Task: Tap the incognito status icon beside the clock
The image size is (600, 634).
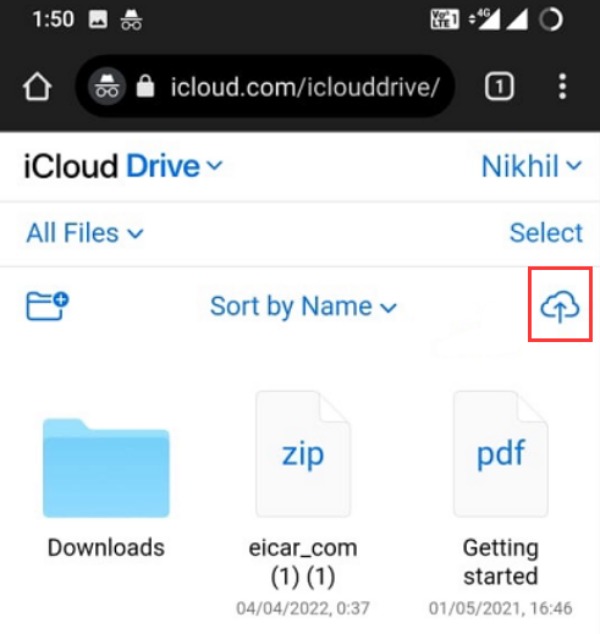Action: (x=131, y=19)
